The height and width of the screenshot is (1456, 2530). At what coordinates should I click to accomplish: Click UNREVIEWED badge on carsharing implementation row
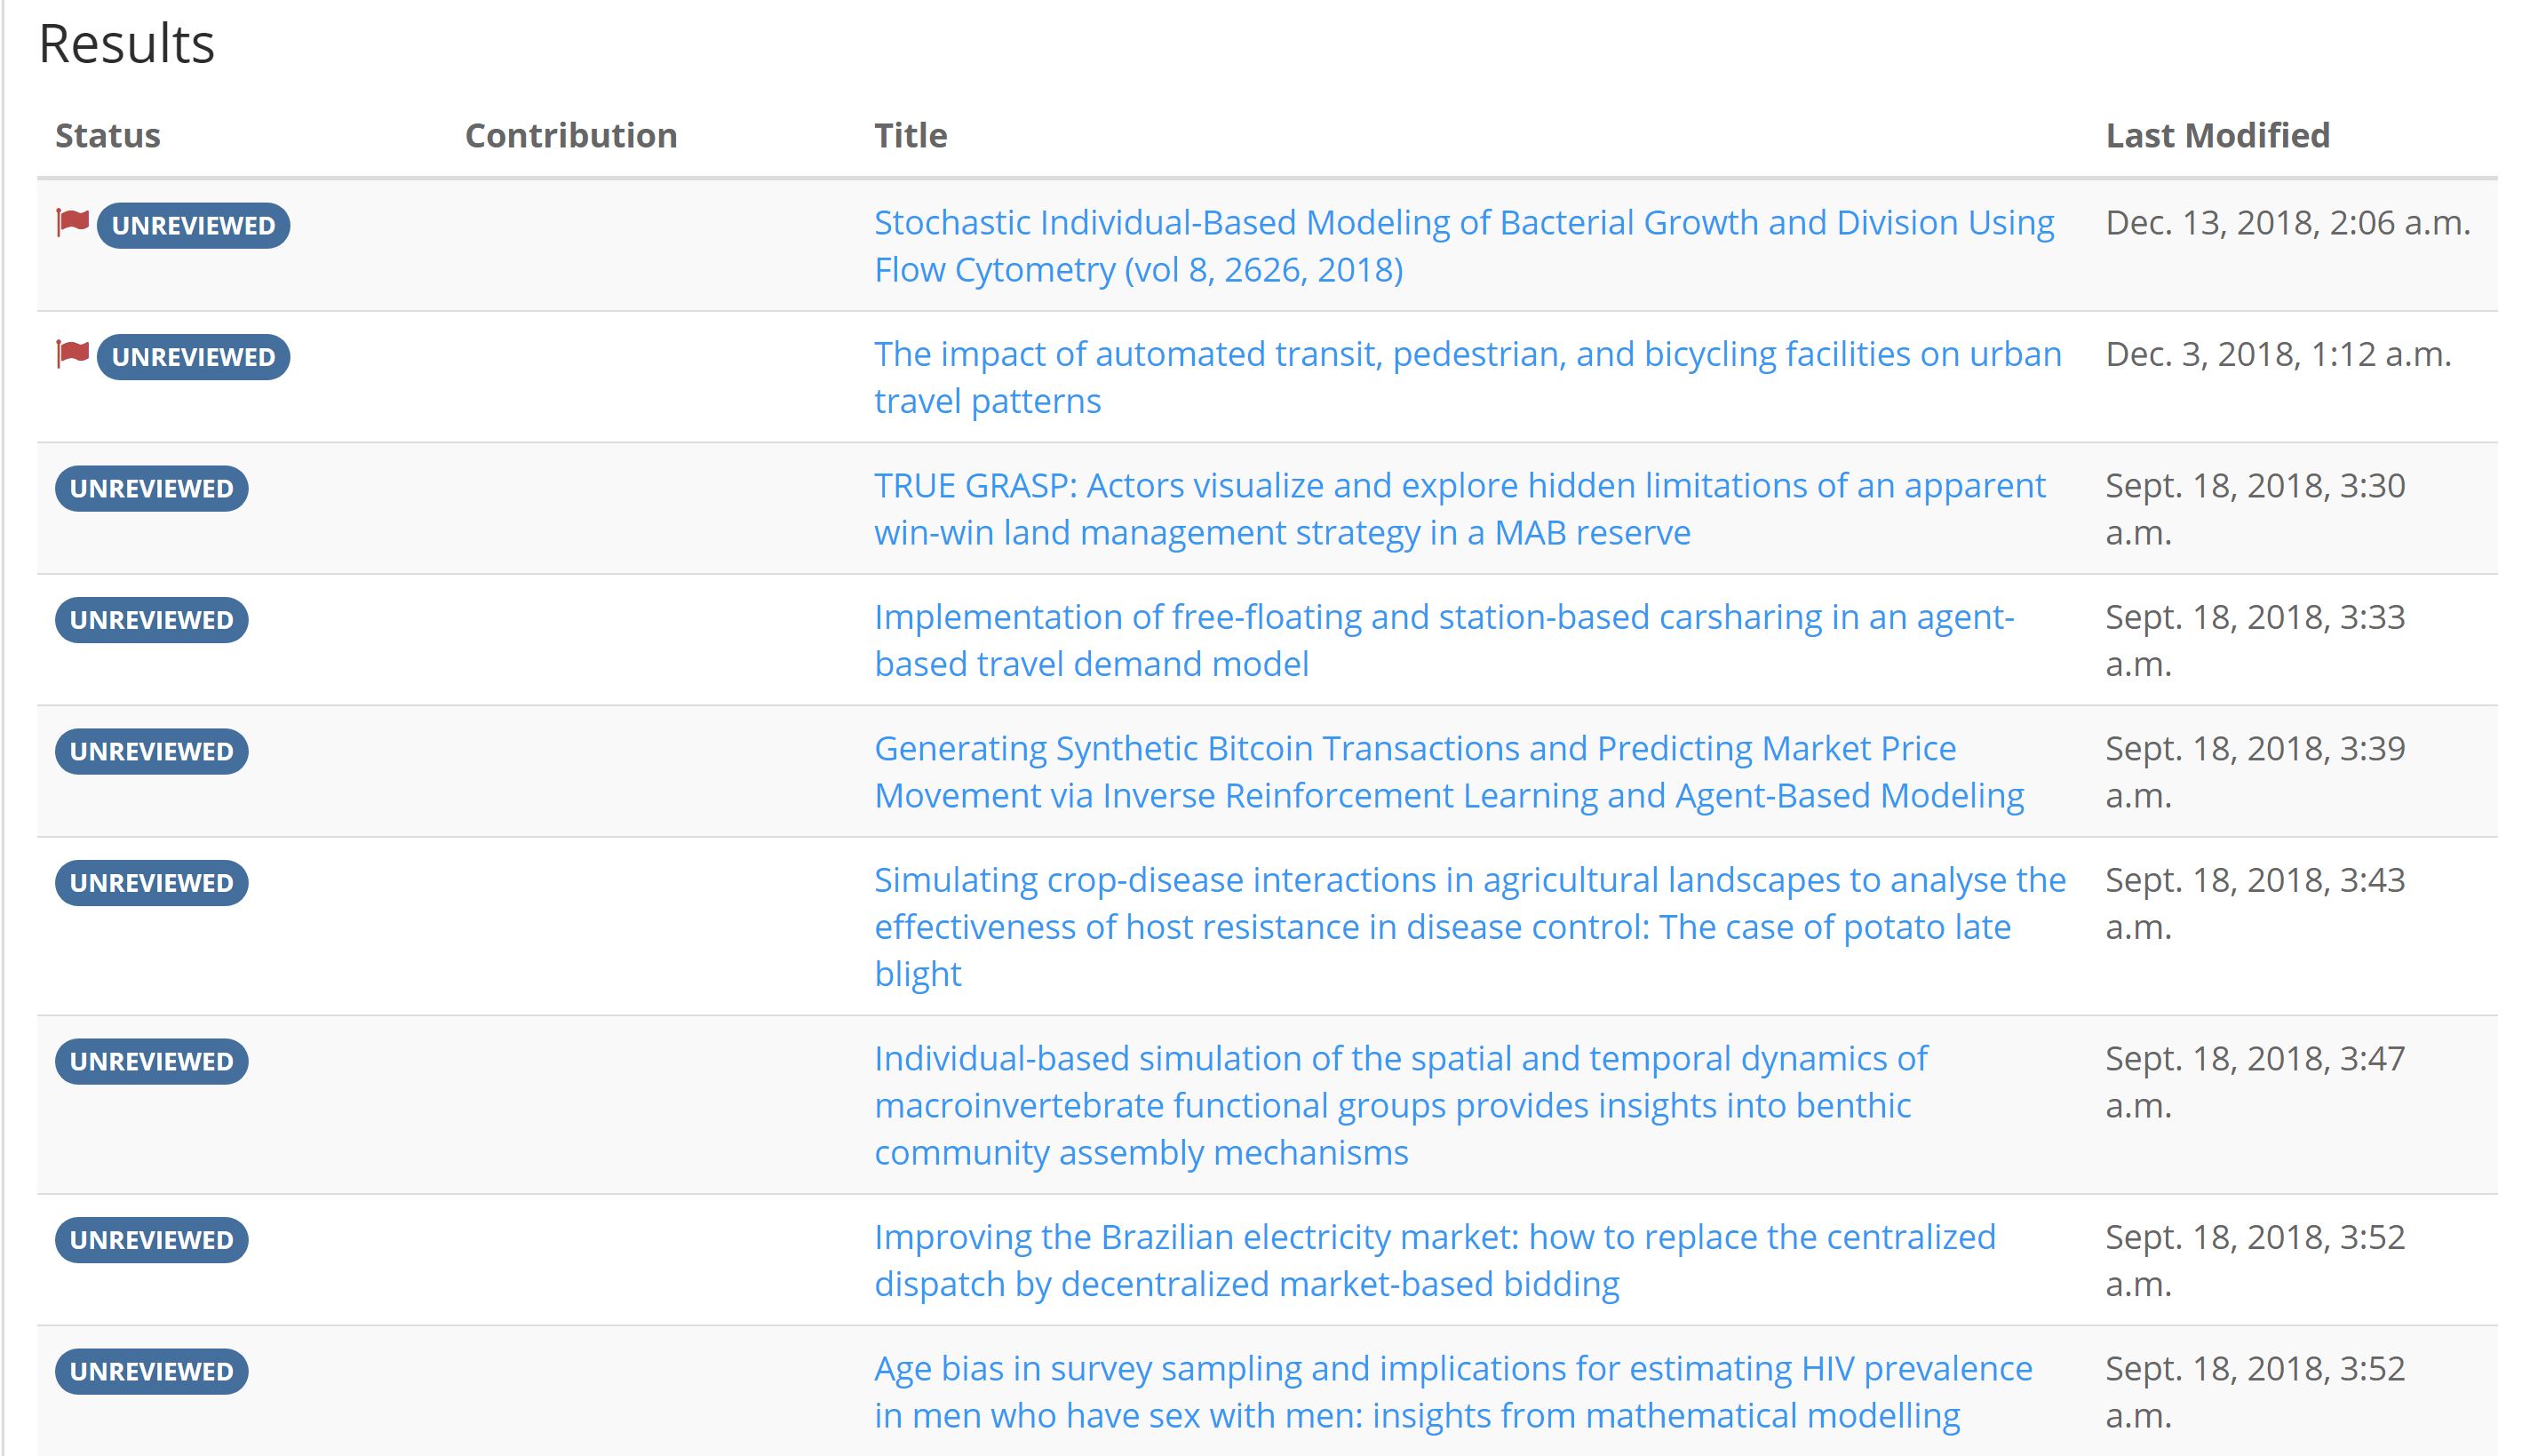coord(151,620)
